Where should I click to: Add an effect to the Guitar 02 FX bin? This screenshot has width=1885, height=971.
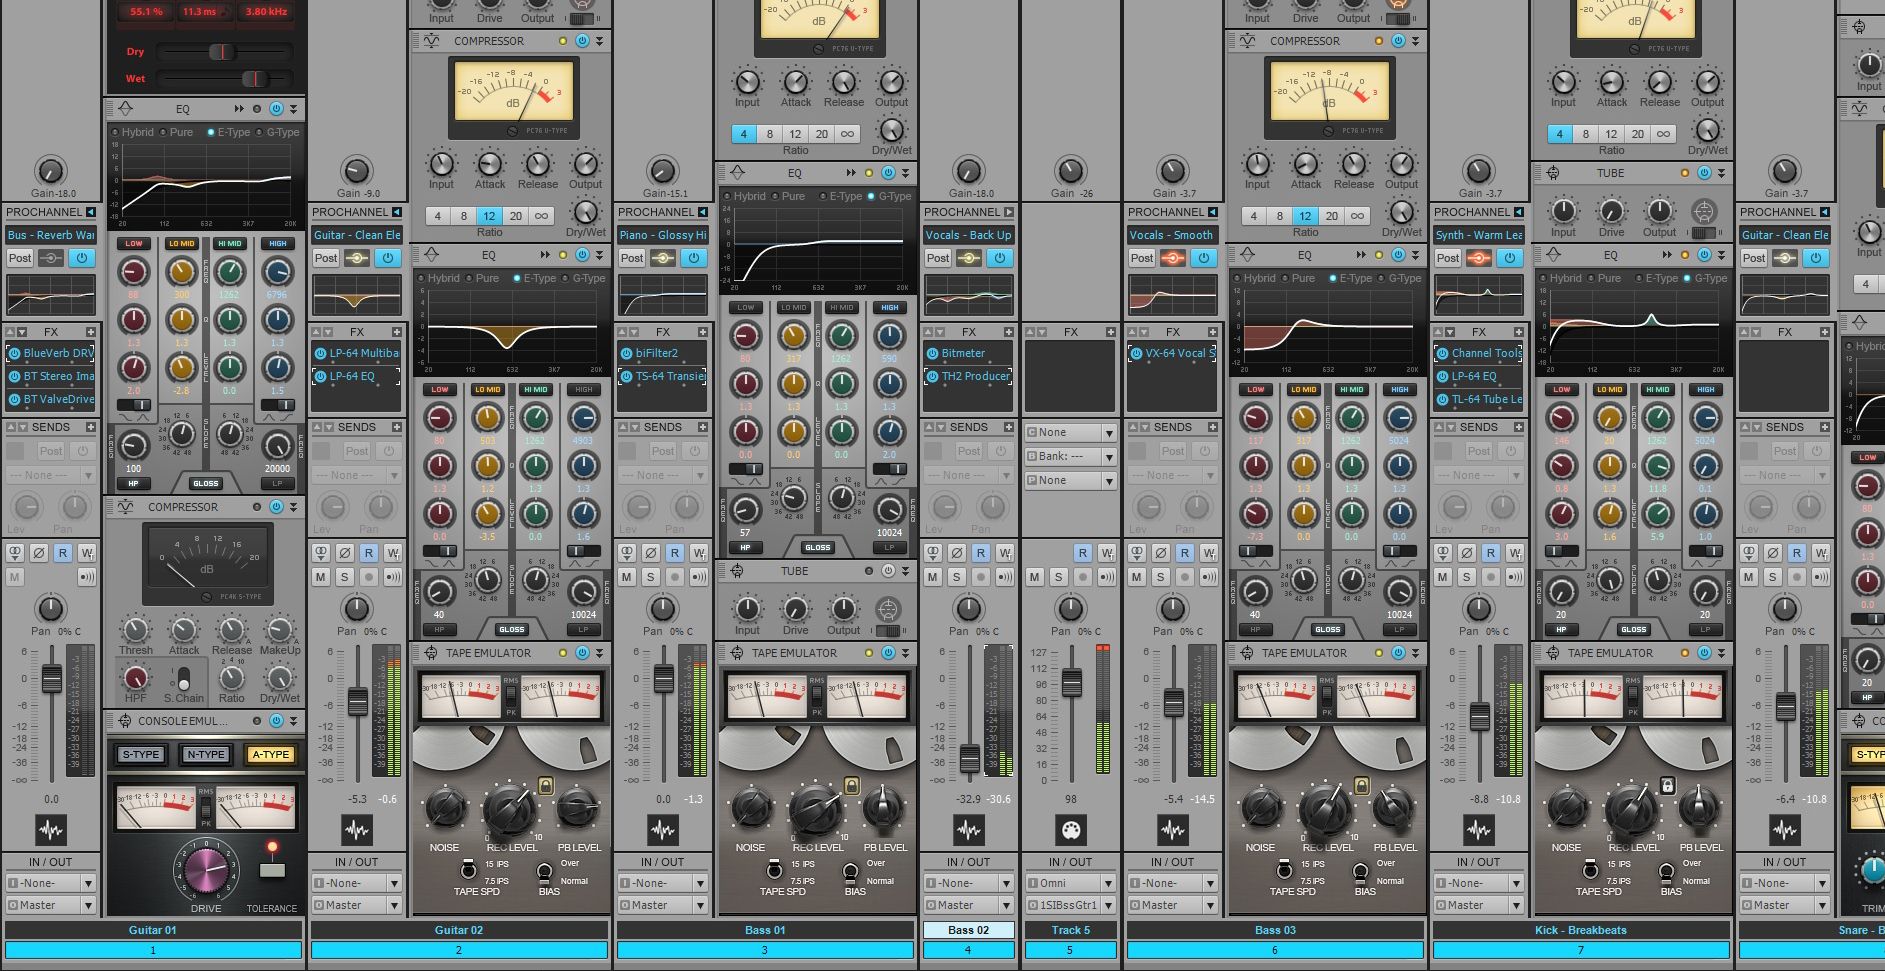pyautogui.click(x=397, y=332)
